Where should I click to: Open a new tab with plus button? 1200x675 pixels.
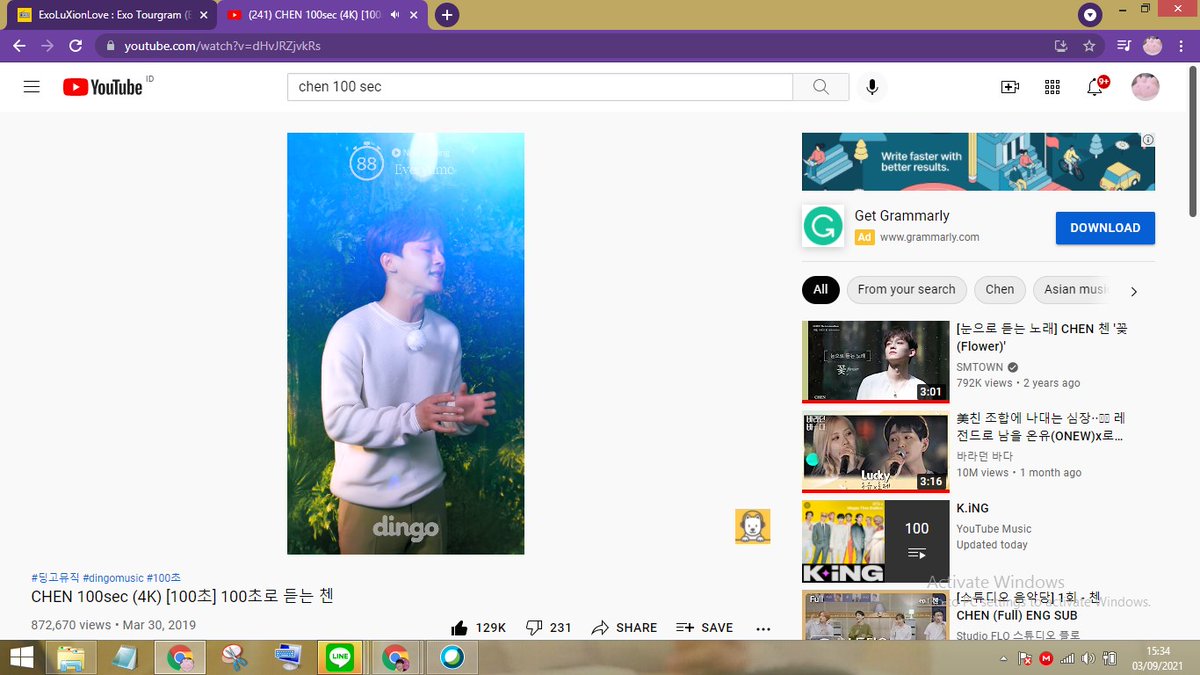(x=447, y=15)
